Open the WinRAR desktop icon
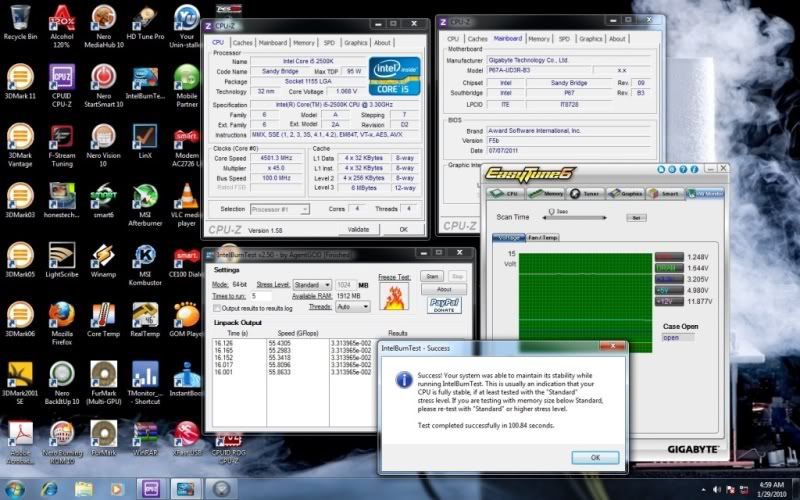 tap(145, 438)
